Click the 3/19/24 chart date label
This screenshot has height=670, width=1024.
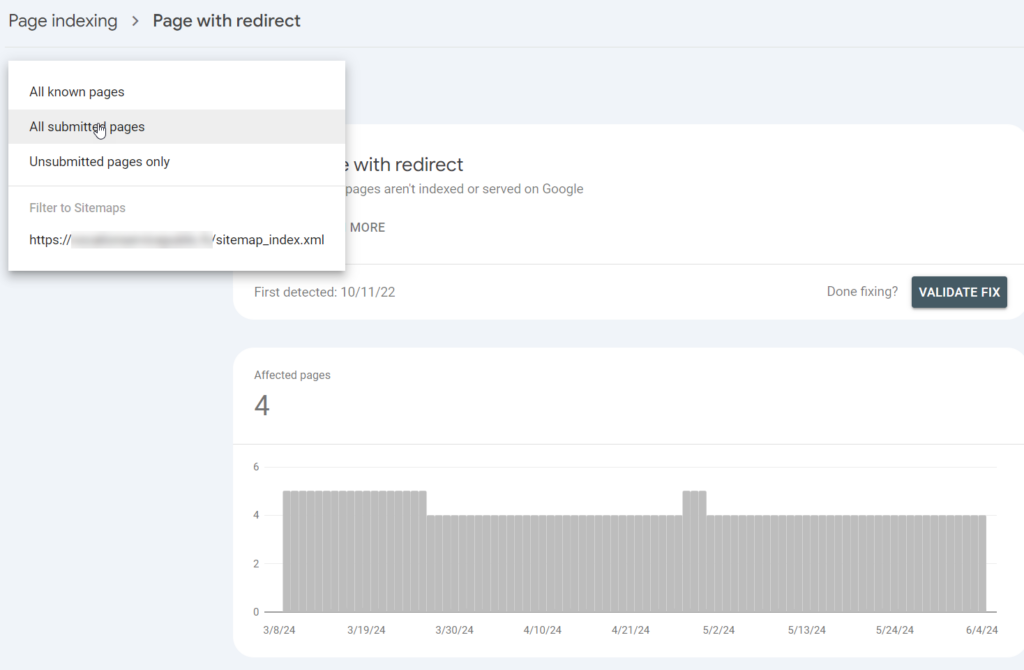pyautogui.click(x=366, y=630)
